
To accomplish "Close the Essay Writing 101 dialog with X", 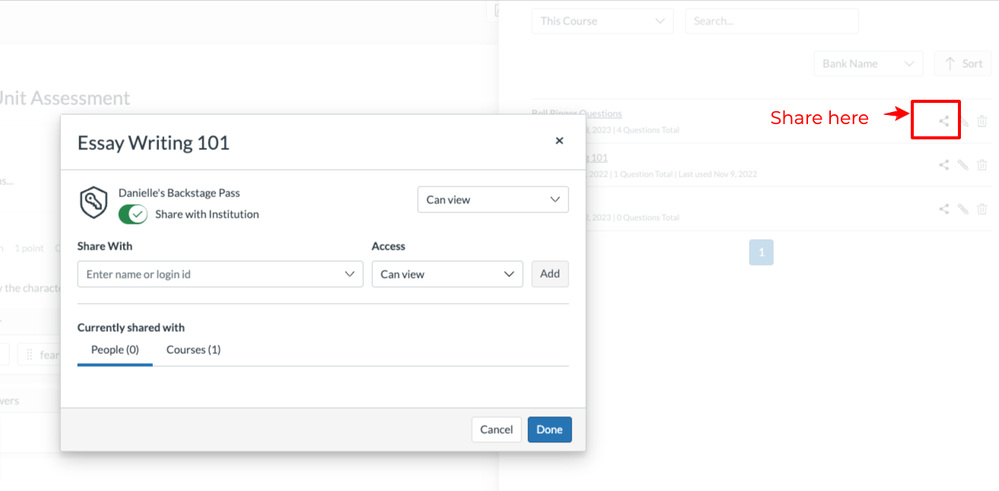I will click(559, 141).
